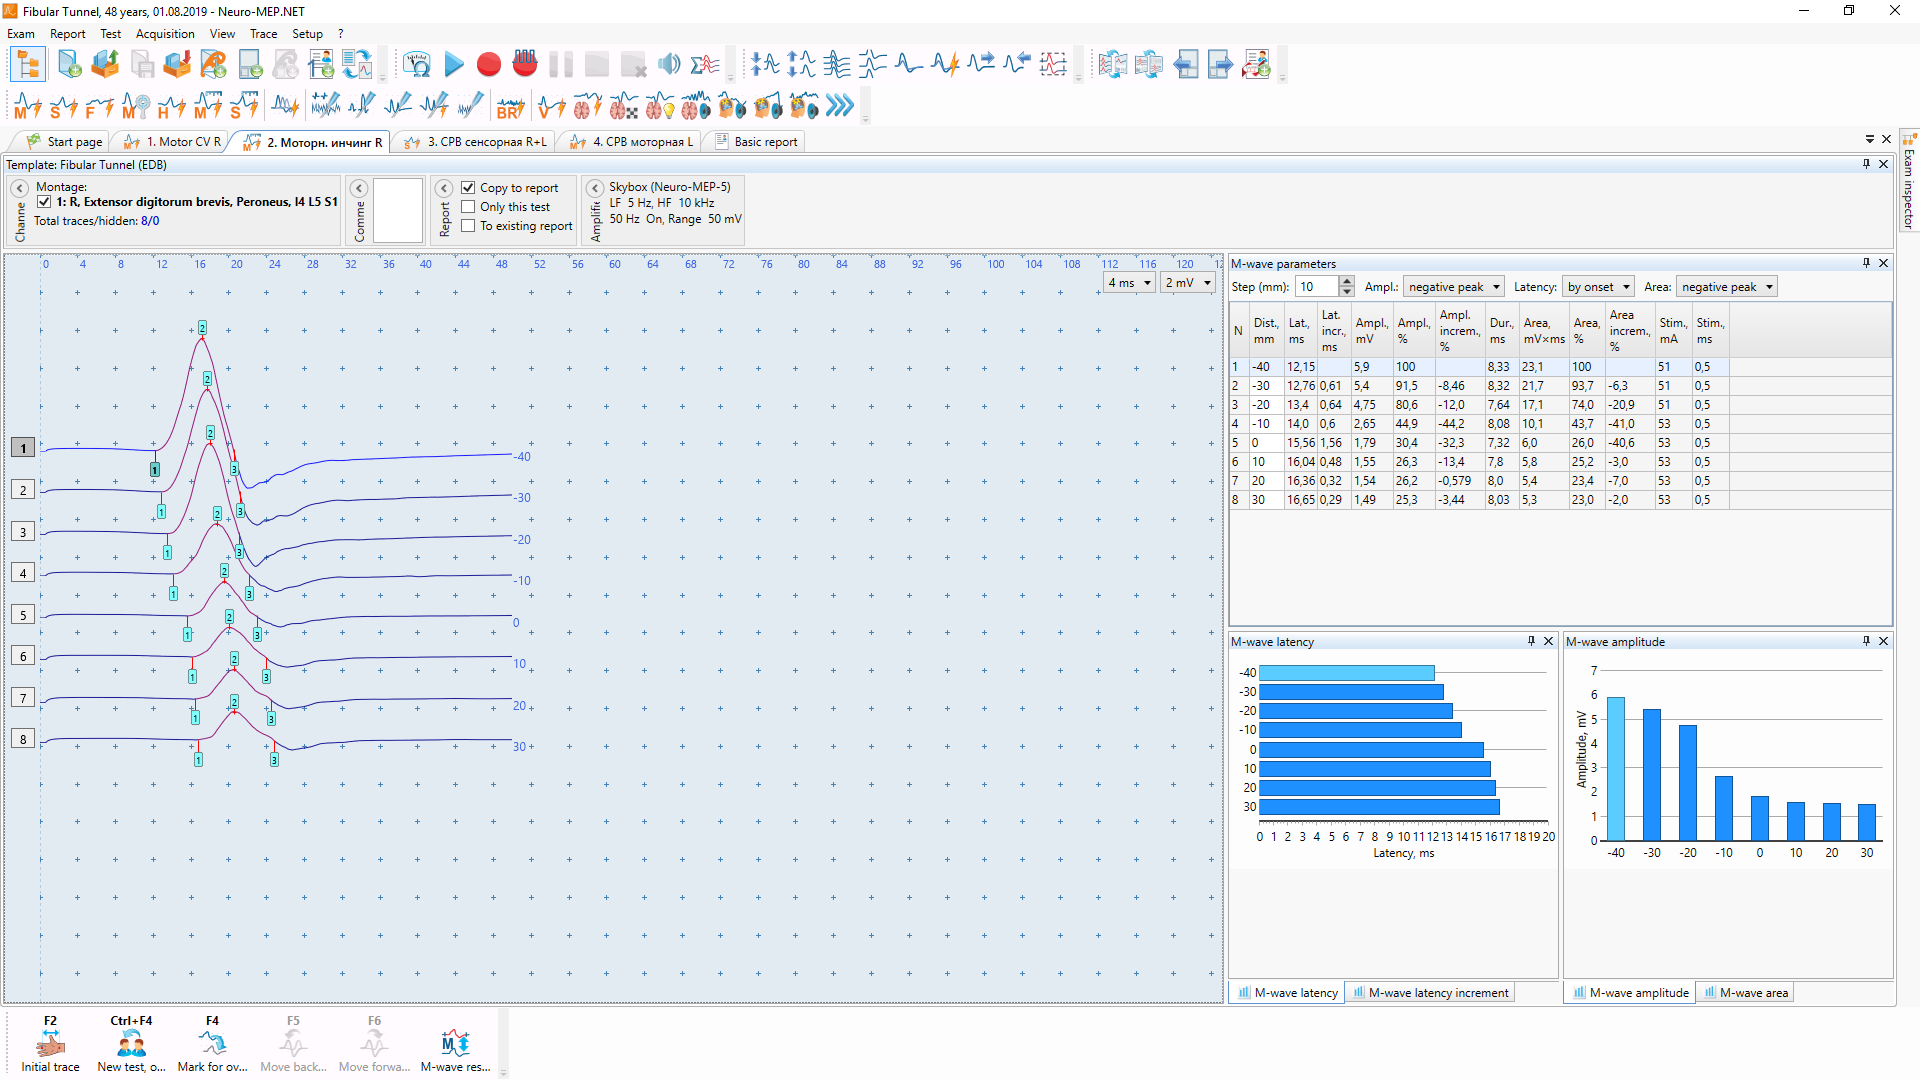Image resolution: width=1920 pixels, height=1080 pixels.
Task: Click the Step mm input field
Action: point(1317,287)
